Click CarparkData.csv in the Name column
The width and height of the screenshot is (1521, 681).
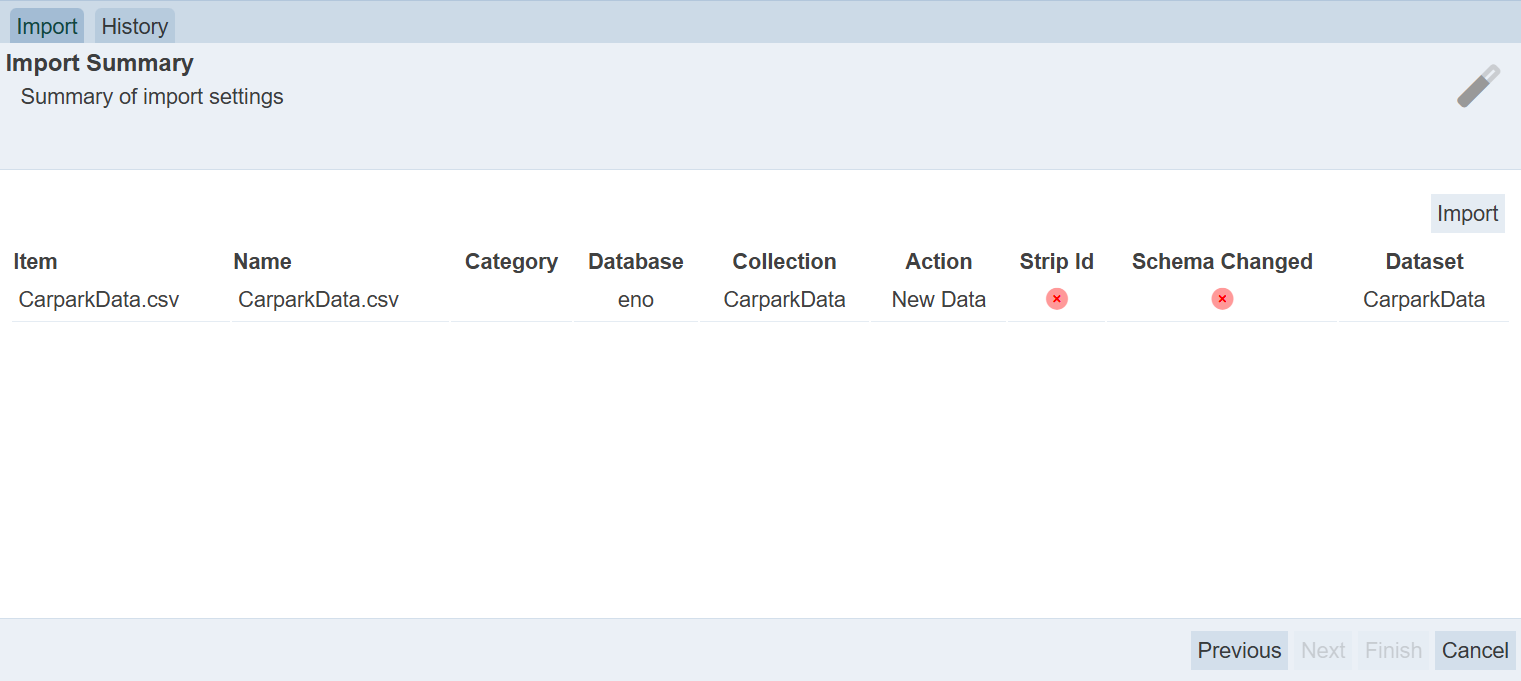tap(318, 300)
